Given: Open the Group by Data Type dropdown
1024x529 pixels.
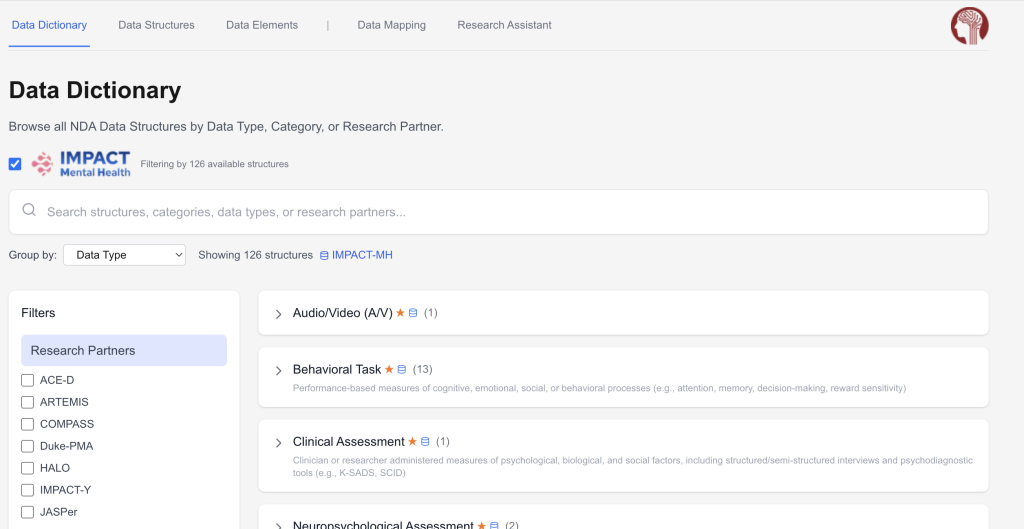Looking at the screenshot, I should 124,255.
